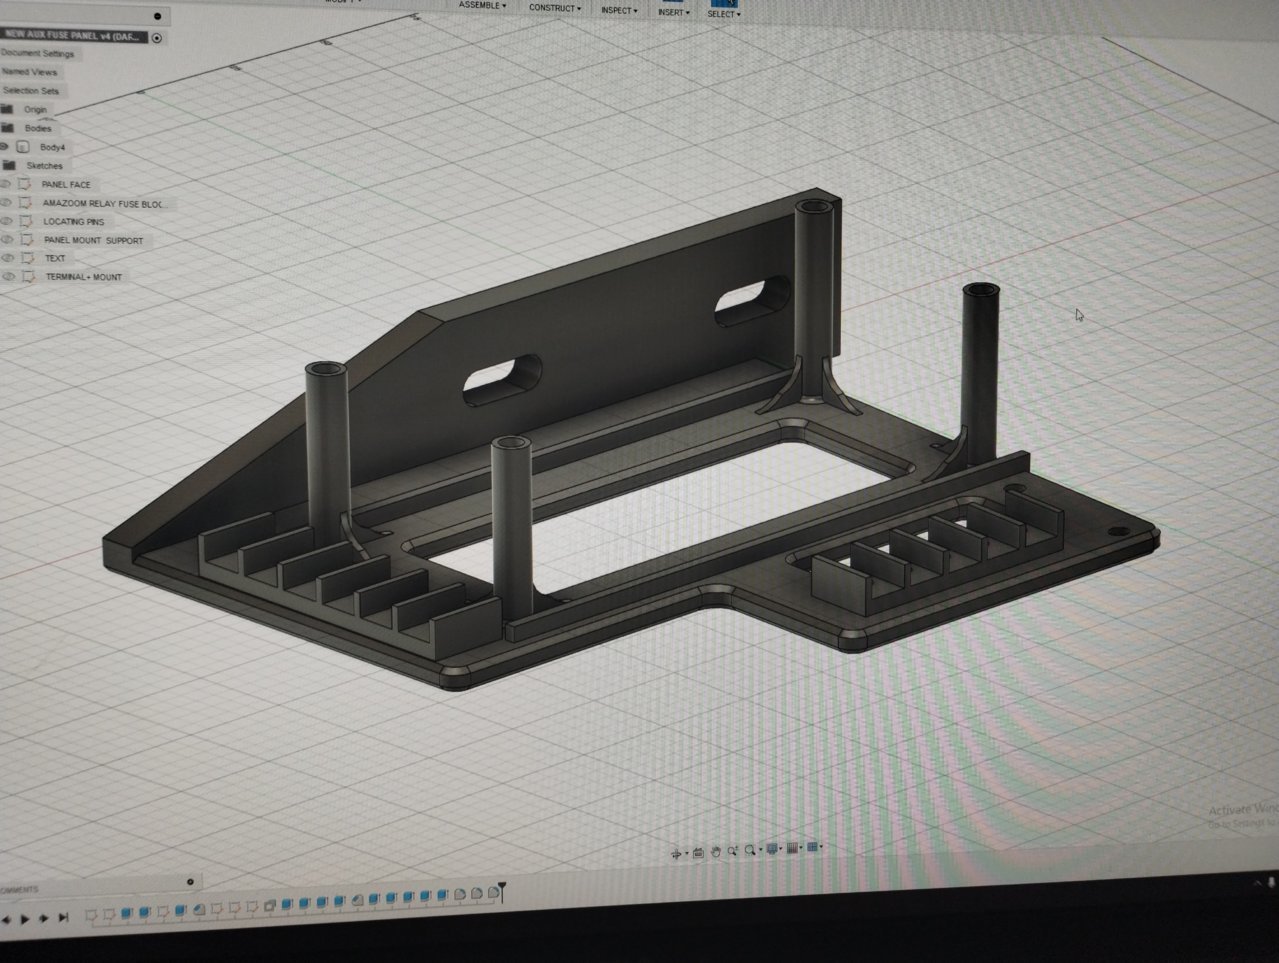Collapse the browser panel with its header dot
Screen dimensions: 1279x963
[157, 16]
